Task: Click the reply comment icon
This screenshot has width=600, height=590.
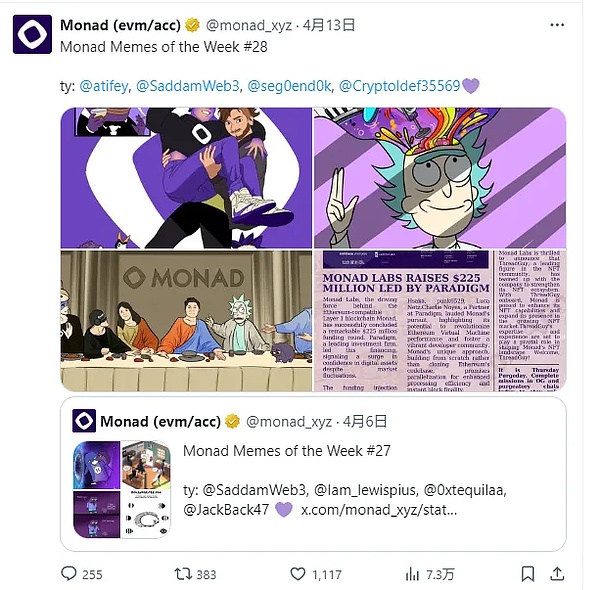Action: (x=69, y=574)
